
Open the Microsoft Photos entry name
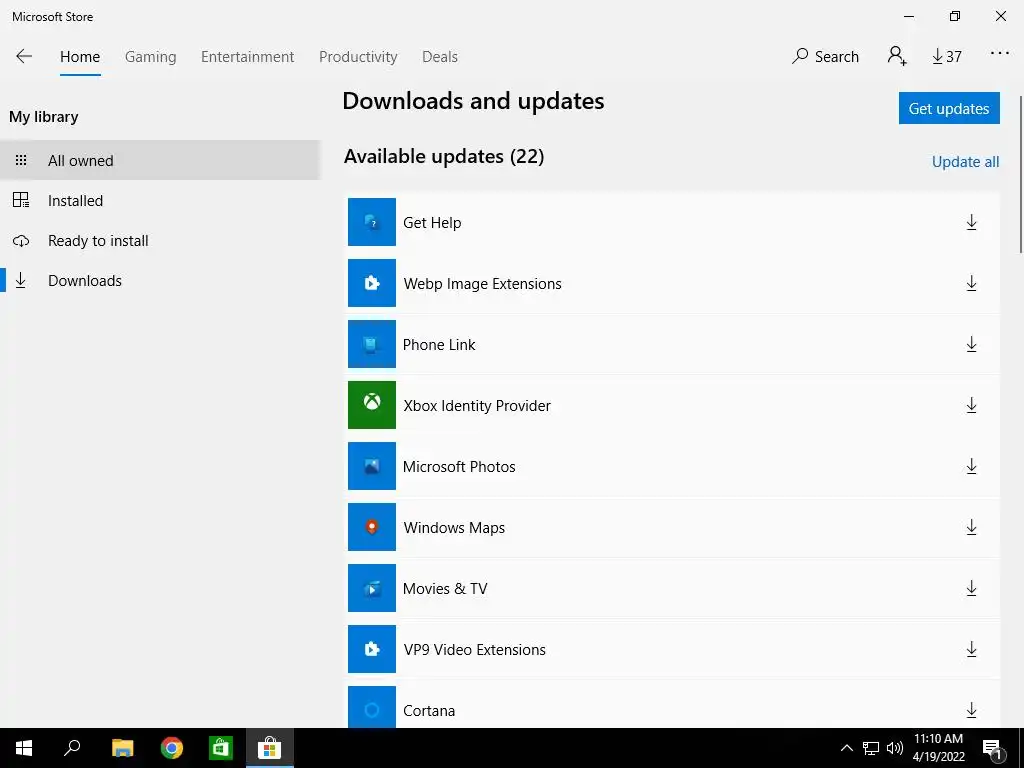(459, 466)
